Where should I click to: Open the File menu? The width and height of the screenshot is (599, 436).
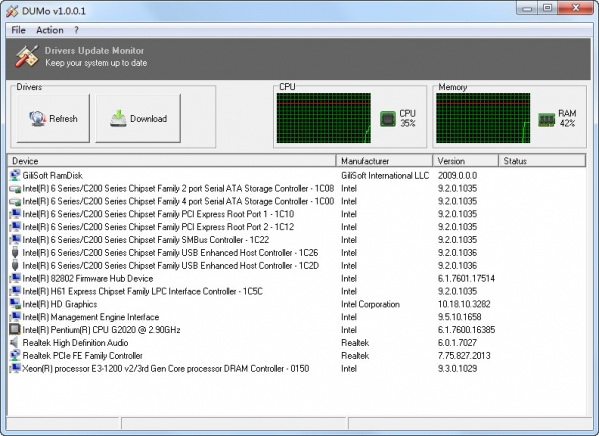point(18,30)
